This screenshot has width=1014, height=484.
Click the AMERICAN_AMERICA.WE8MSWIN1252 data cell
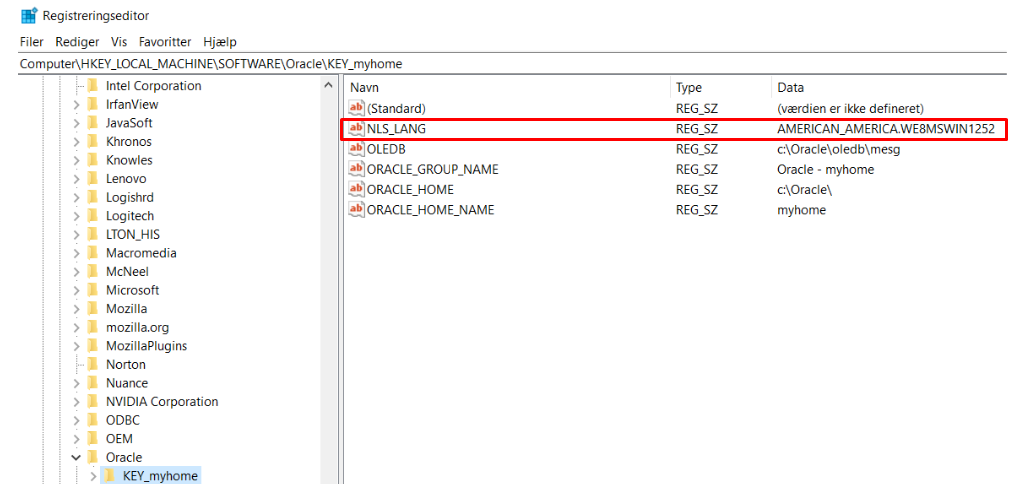click(886, 129)
